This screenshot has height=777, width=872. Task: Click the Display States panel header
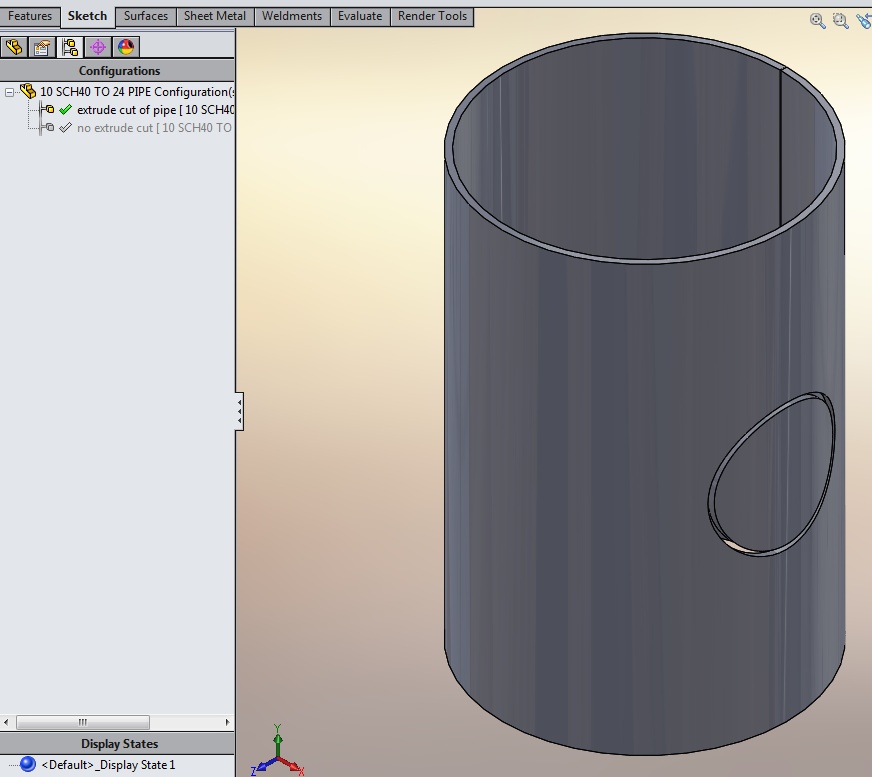tap(117, 744)
